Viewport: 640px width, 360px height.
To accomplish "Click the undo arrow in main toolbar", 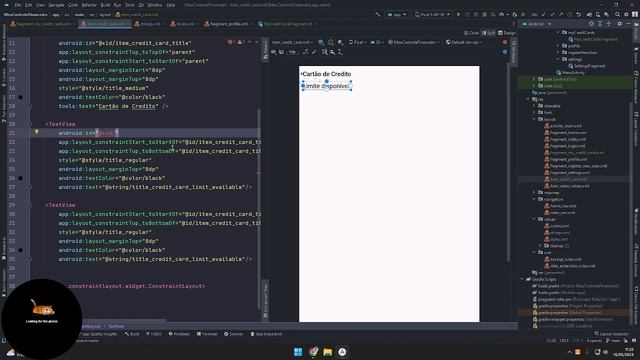I will point(578,14).
